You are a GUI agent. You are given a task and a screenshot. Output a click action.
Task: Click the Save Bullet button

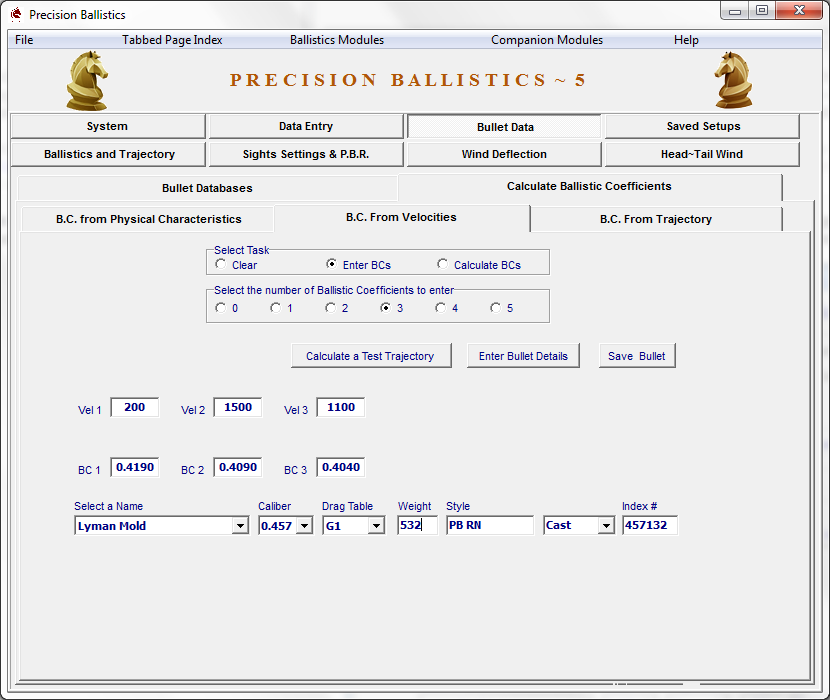pyautogui.click(x=637, y=356)
